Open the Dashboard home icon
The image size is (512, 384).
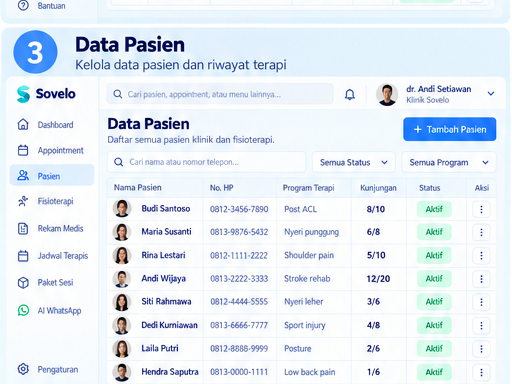point(23,124)
